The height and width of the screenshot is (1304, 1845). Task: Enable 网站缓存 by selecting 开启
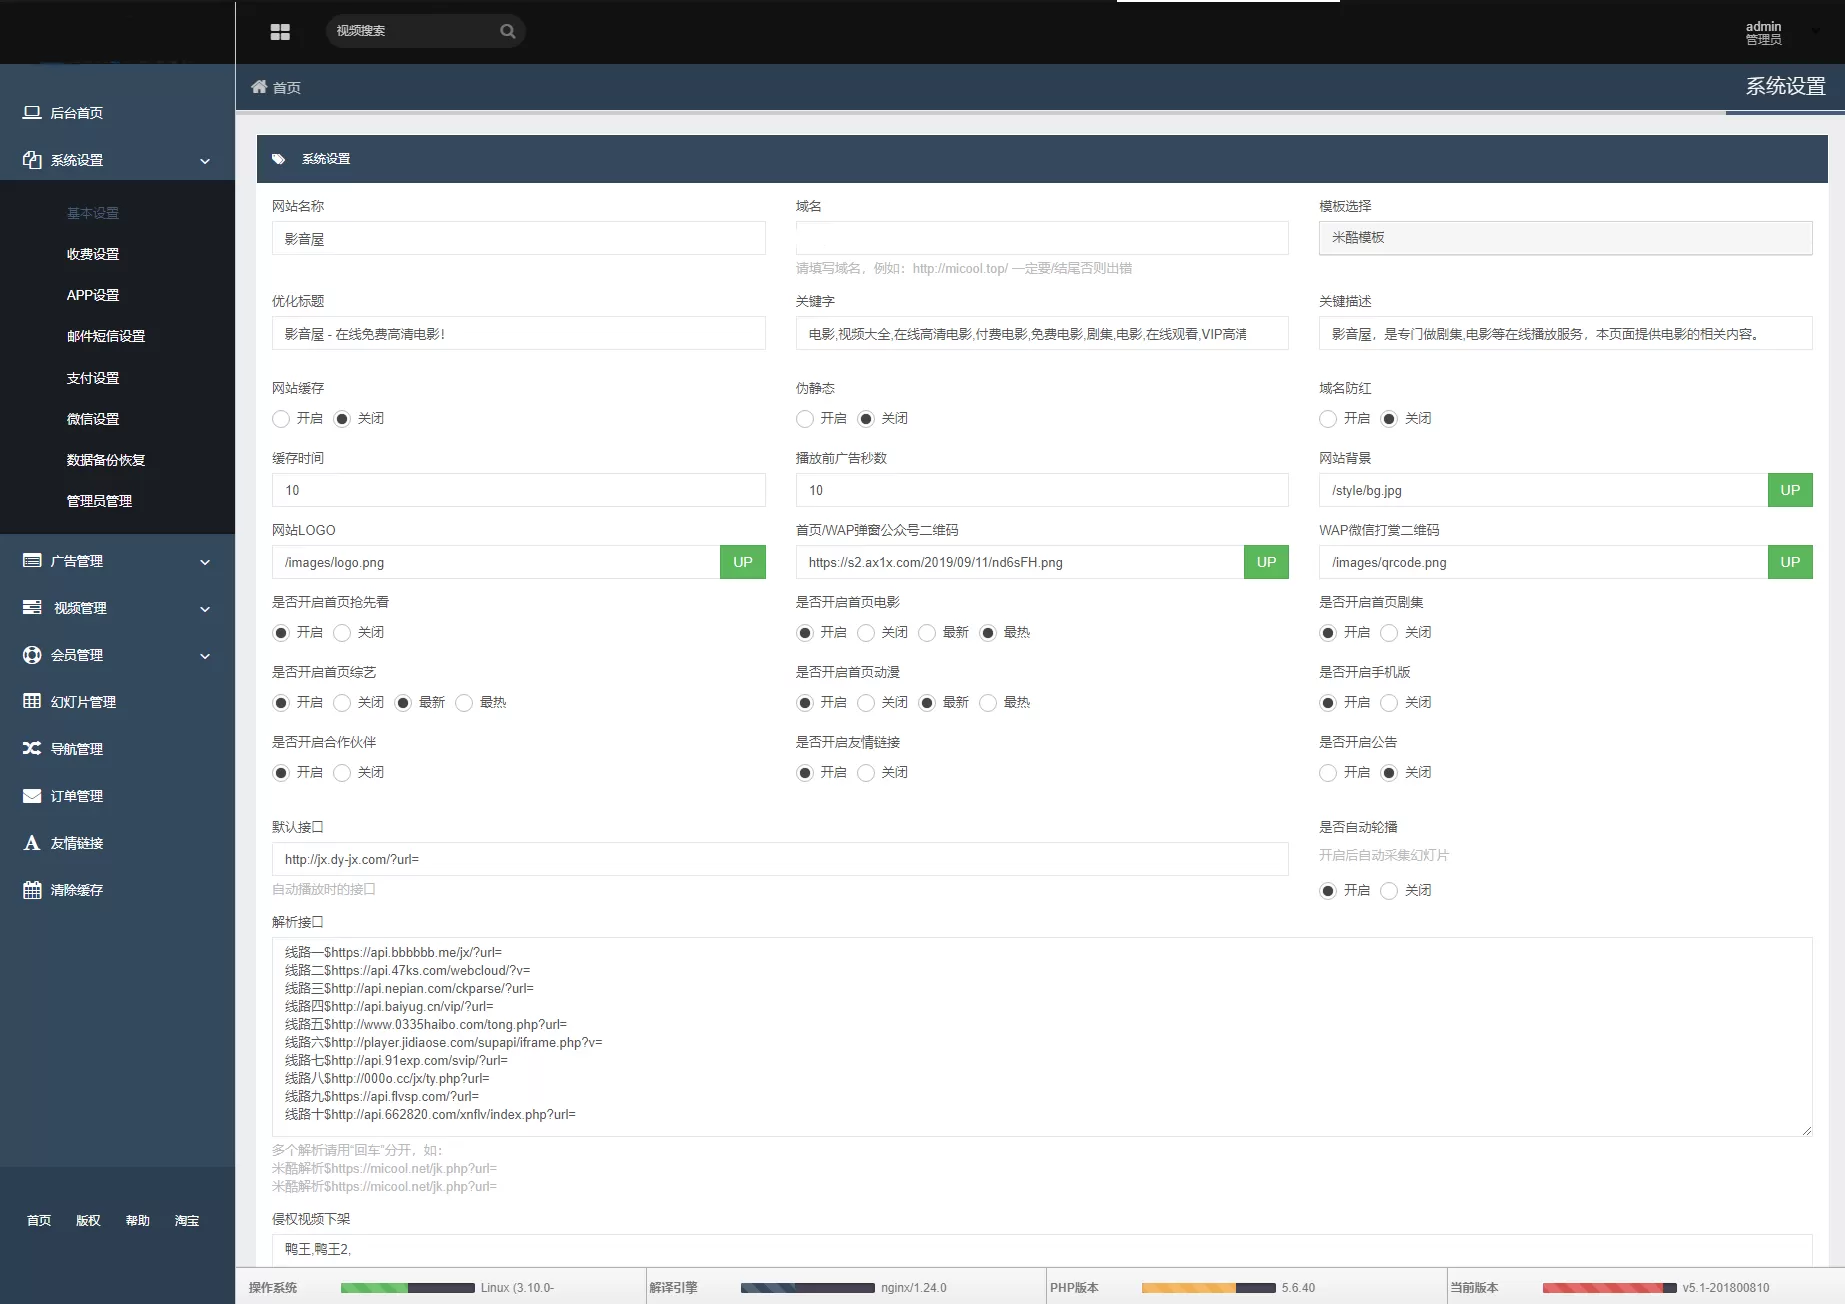(281, 419)
